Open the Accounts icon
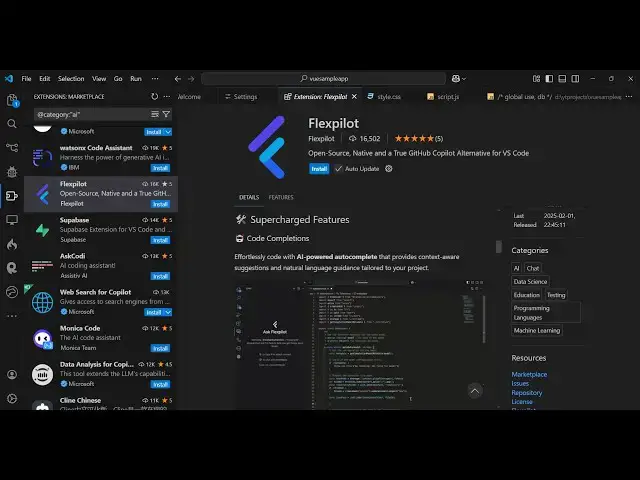This screenshot has width=640, height=480. (x=12, y=375)
